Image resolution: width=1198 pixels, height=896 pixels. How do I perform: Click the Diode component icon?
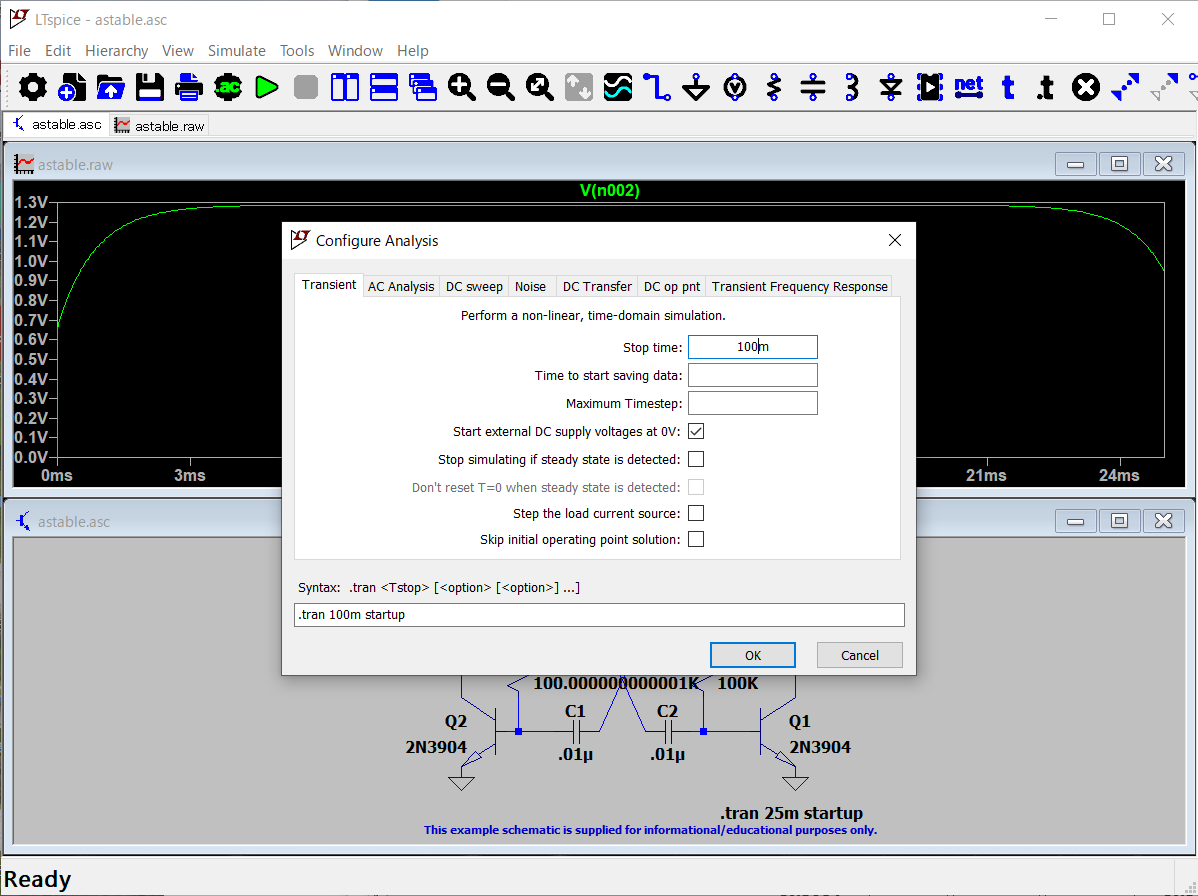tap(891, 88)
